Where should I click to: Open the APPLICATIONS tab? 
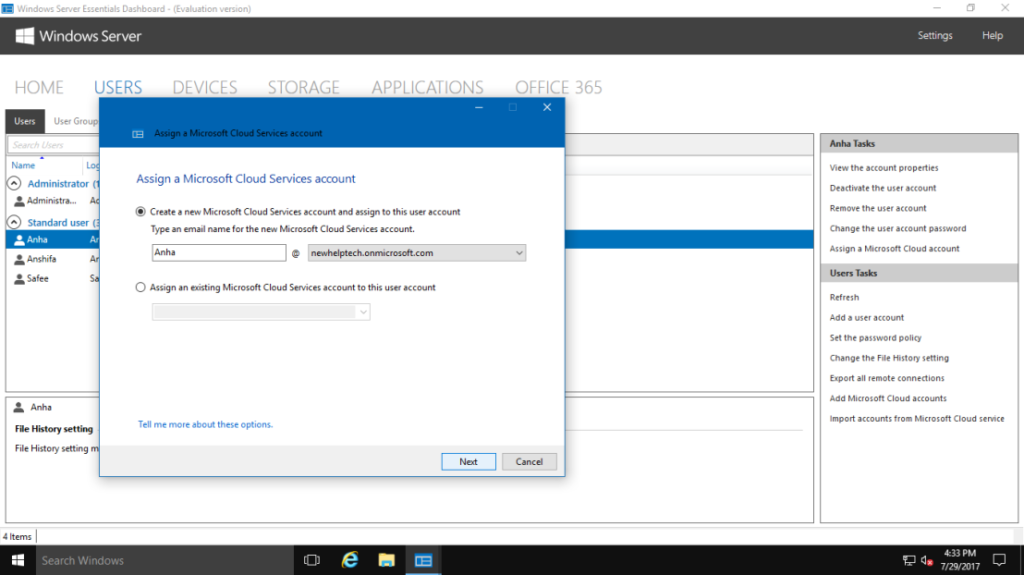pos(428,88)
